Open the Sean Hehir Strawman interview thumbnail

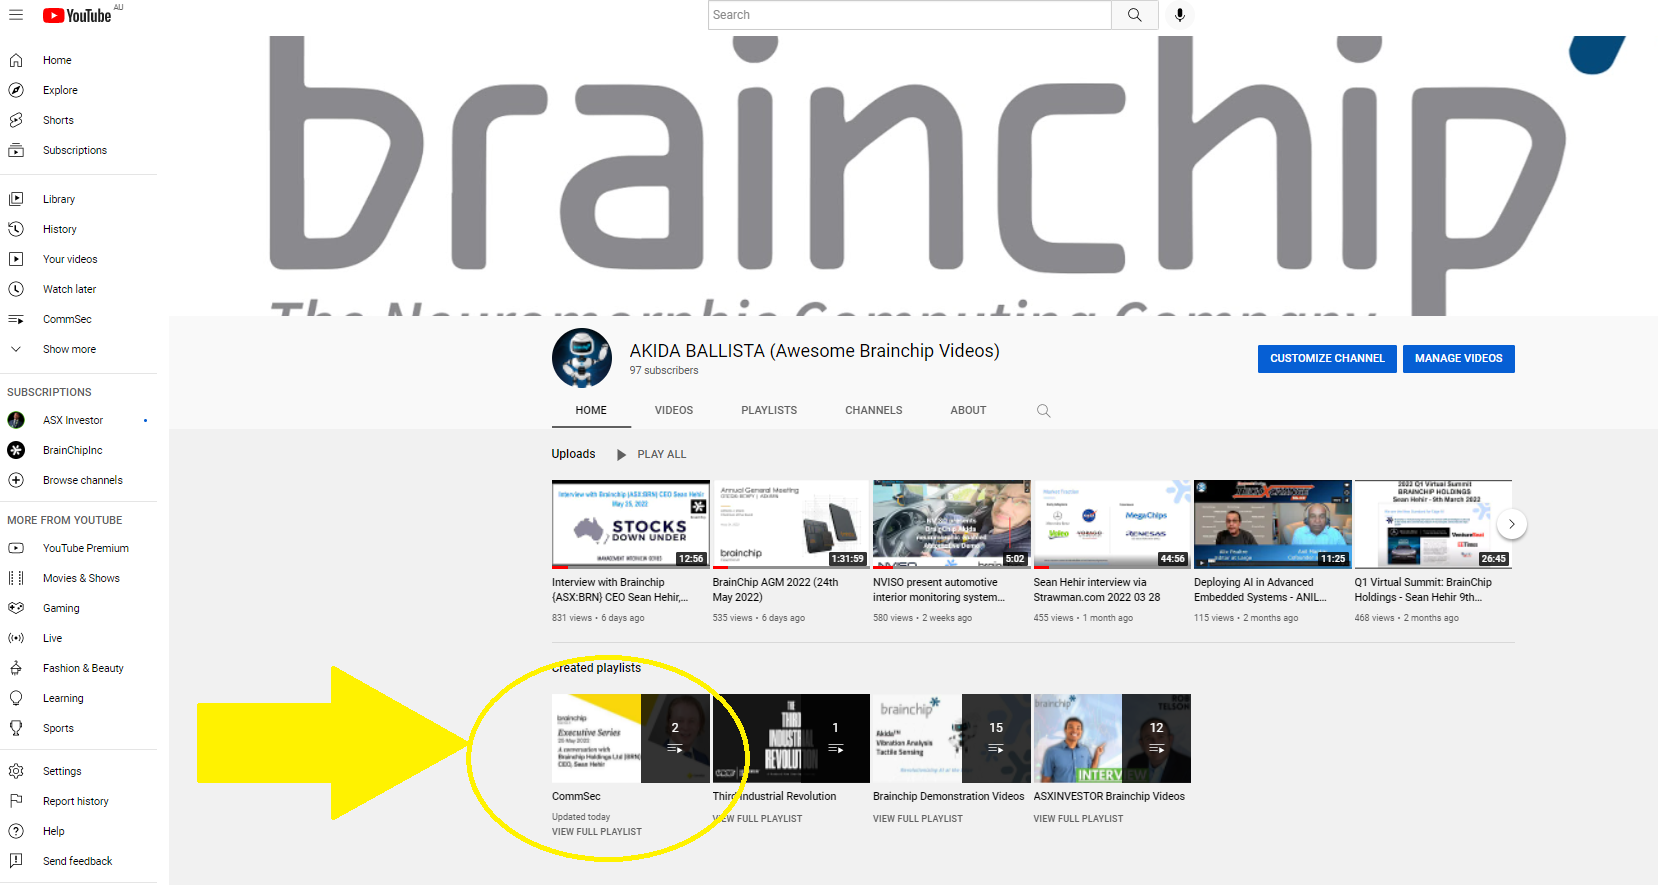1112,524
